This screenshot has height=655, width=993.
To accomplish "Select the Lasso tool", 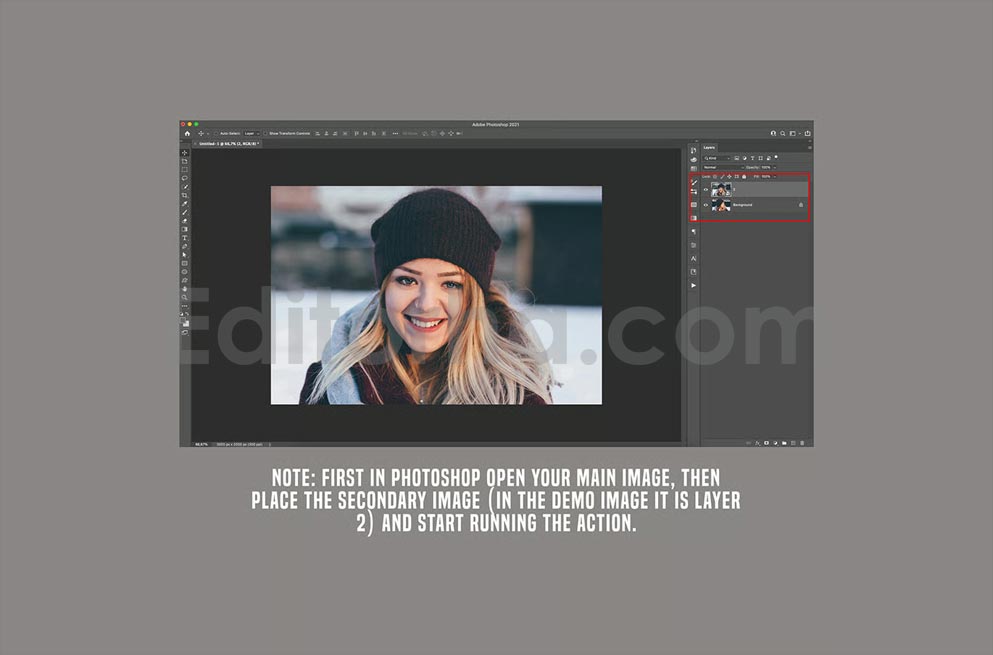I will click(185, 178).
